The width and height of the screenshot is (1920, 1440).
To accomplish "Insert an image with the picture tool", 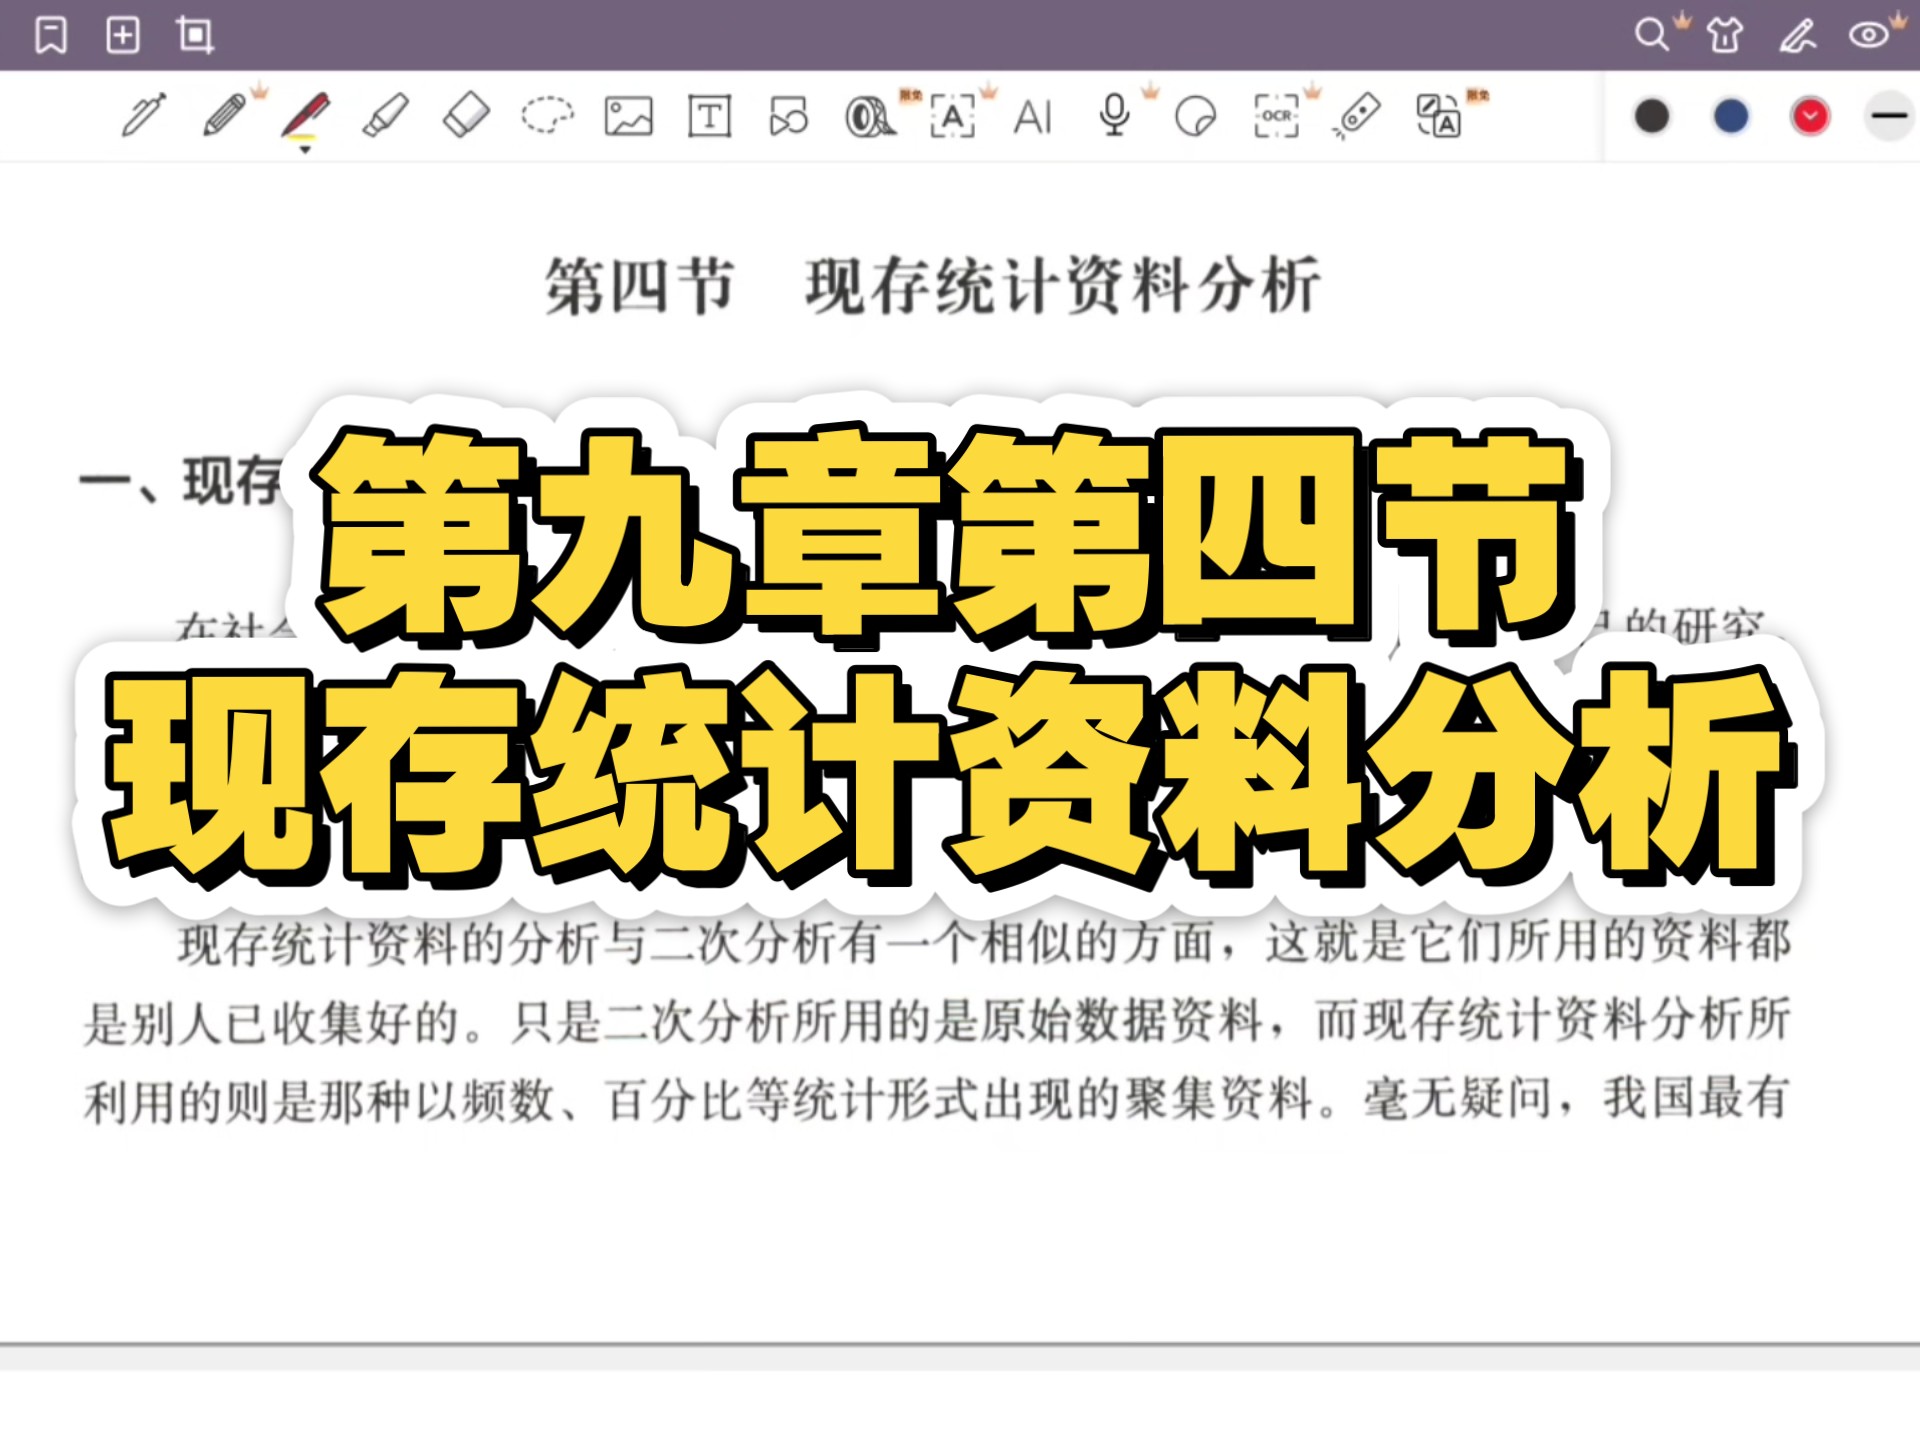I will 628,117.
